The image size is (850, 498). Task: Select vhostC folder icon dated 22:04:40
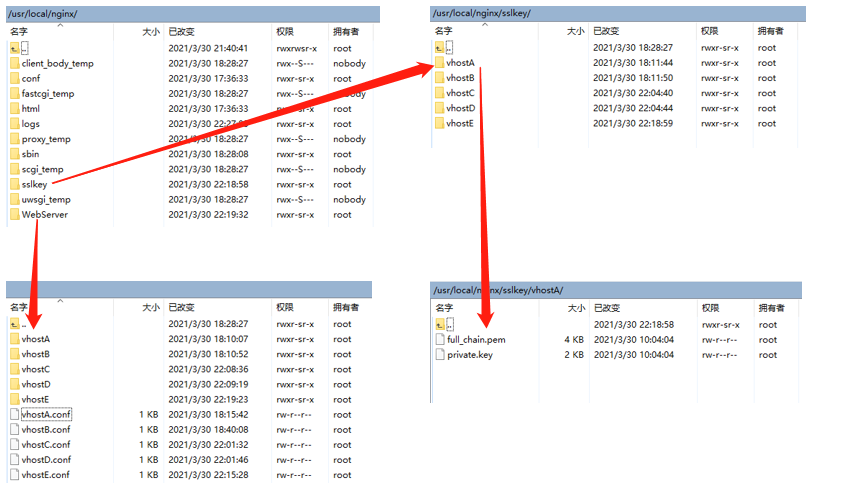click(440, 93)
